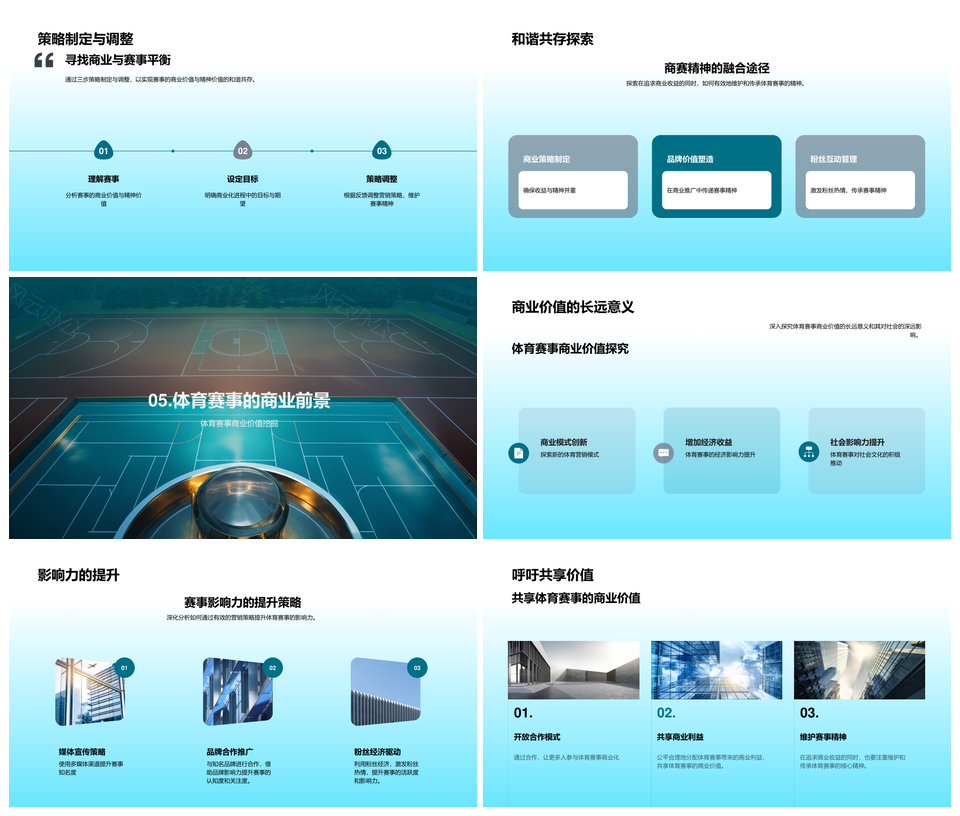Click the 05.体育赛事的商业前景 section title

239,401
